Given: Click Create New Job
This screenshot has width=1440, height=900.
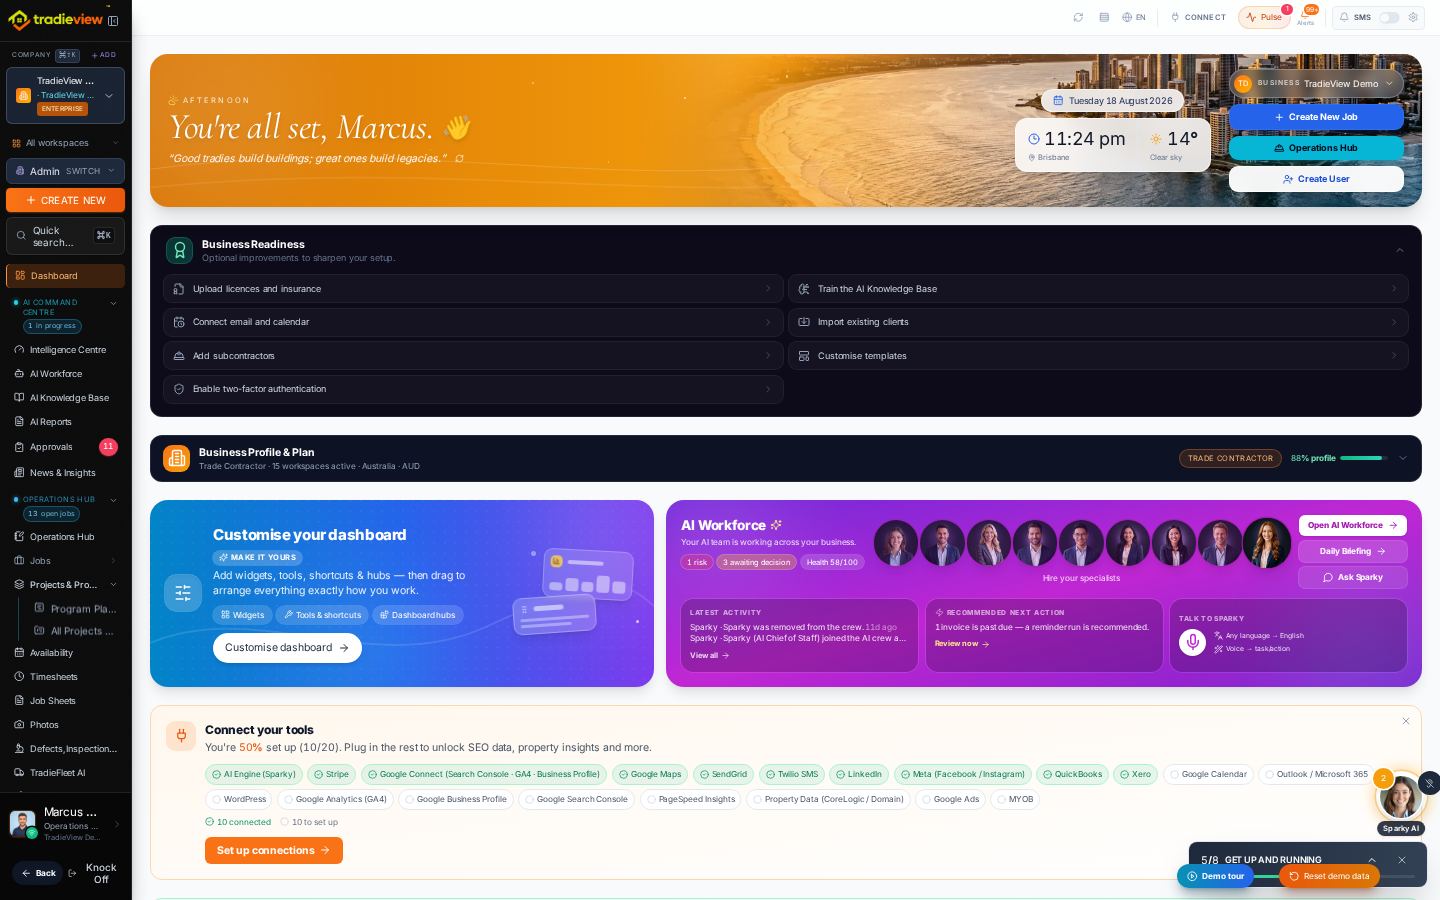Looking at the screenshot, I should [1316, 117].
